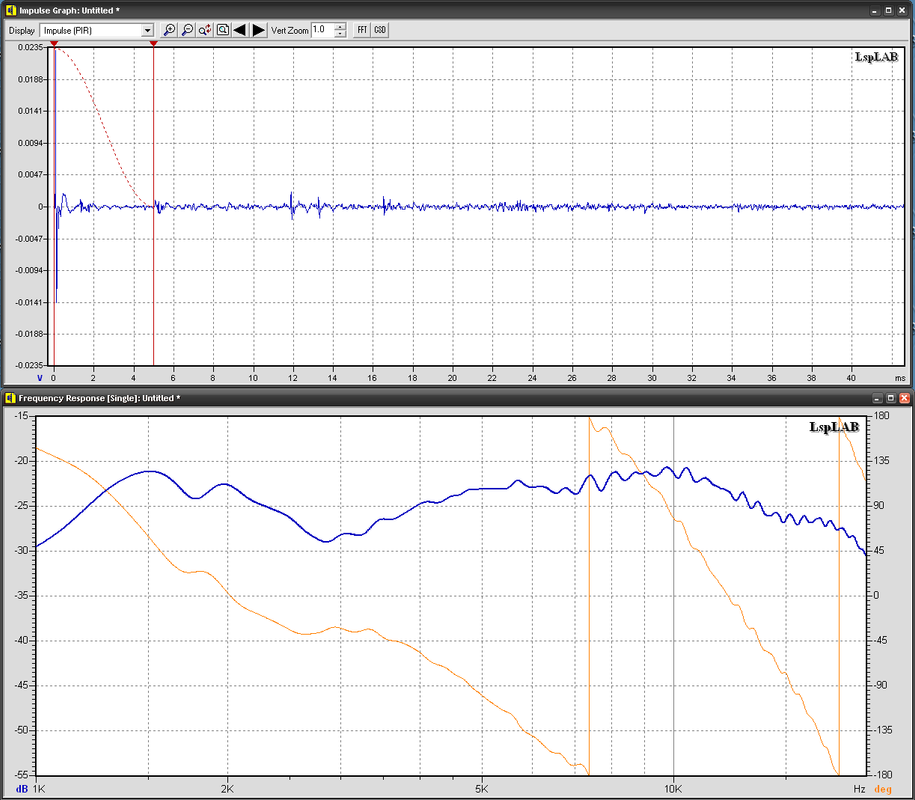Click the 2K frequency axis label
The image size is (915, 800).
point(227,789)
